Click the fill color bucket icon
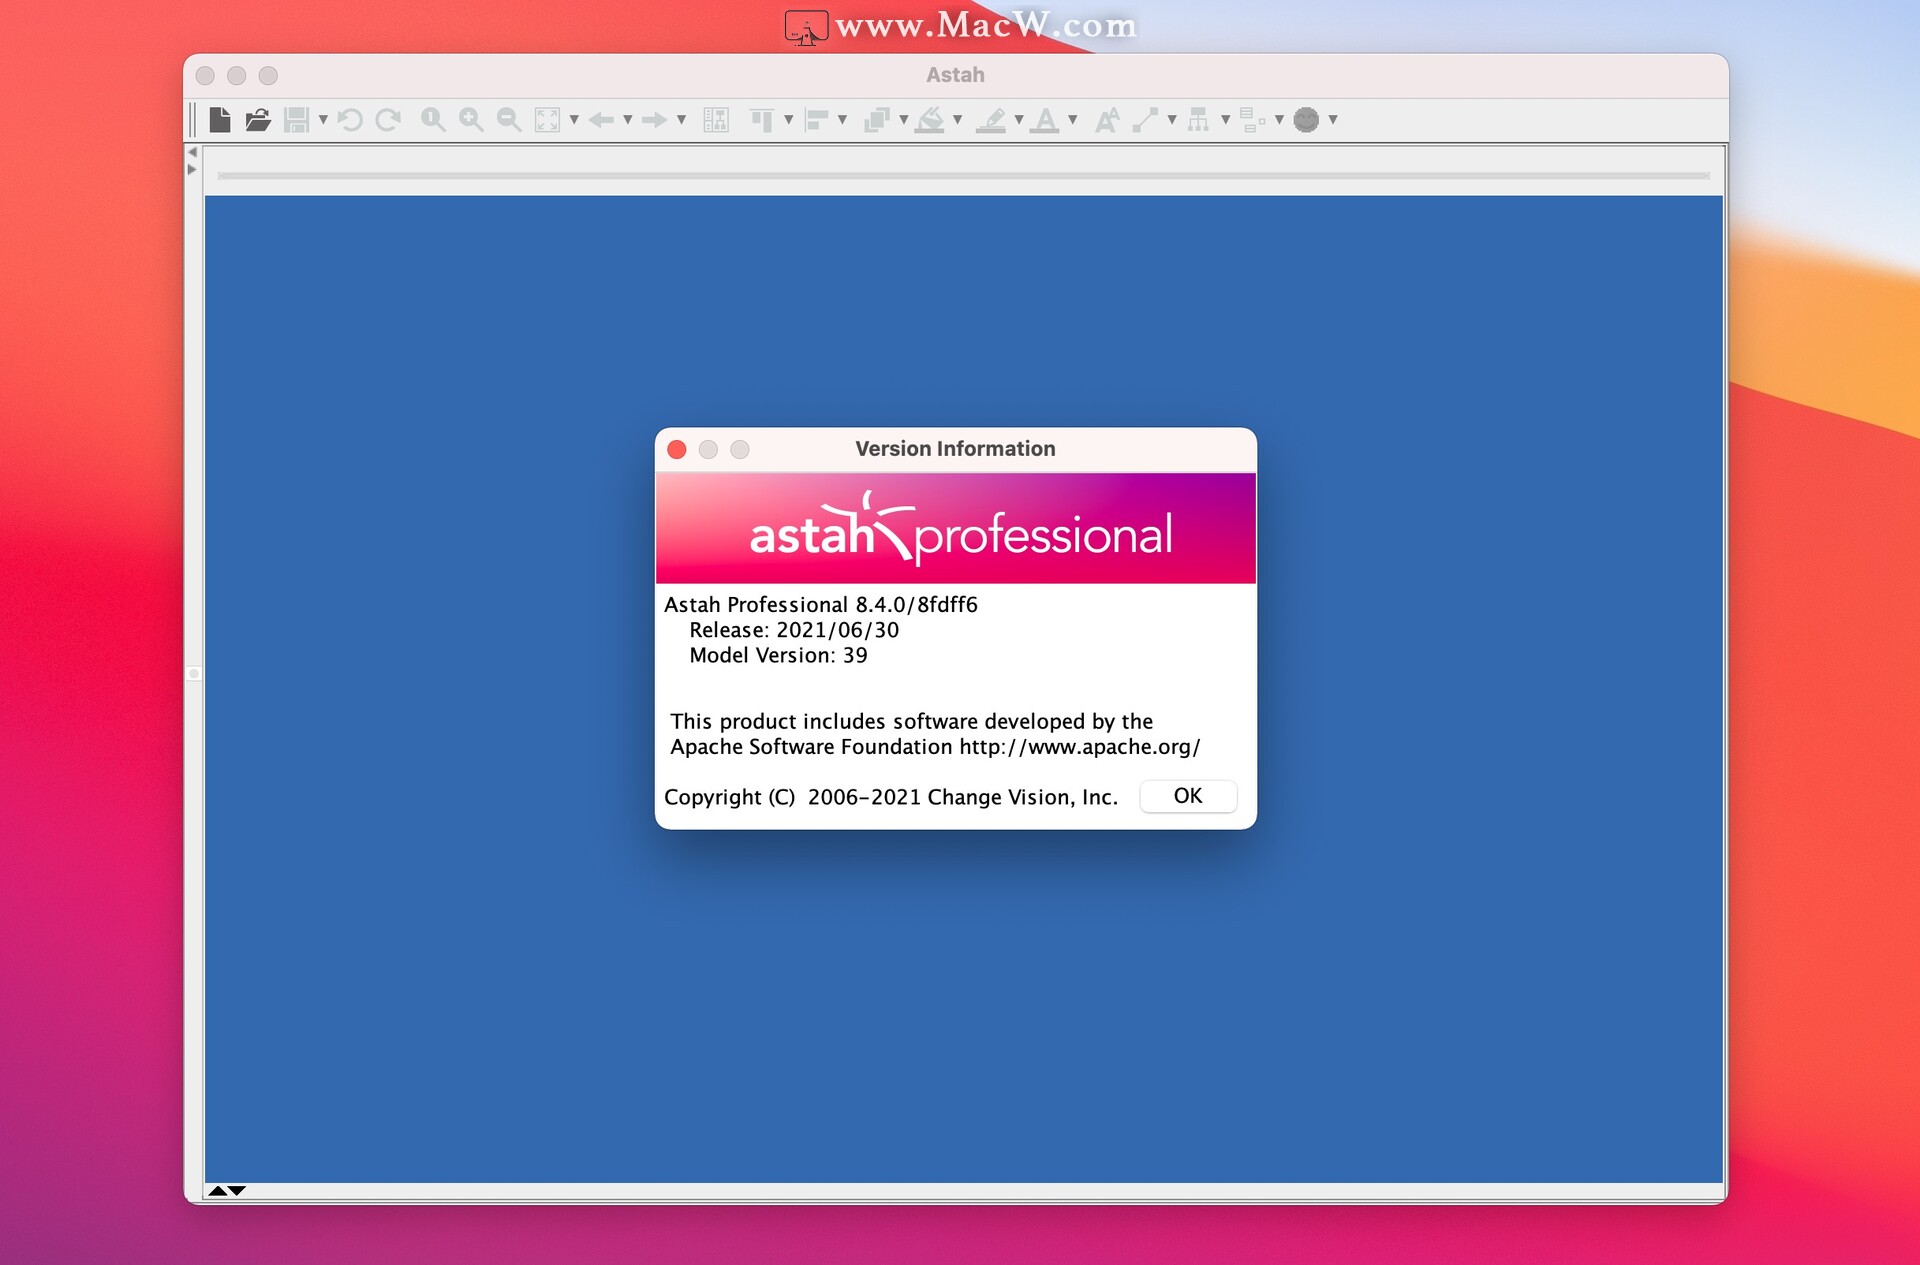1920x1265 pixels. pos(930,120)
